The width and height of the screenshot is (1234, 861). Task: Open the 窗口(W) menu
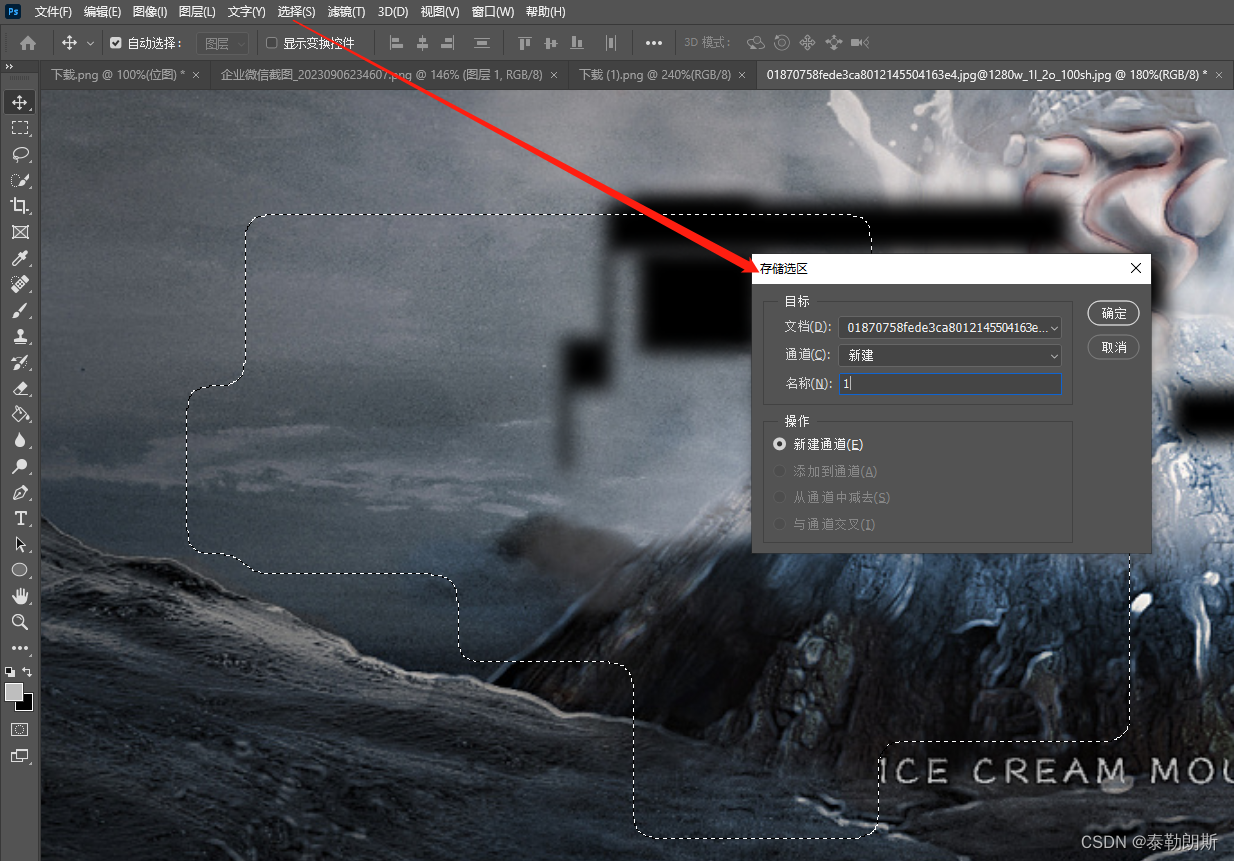(x=492, y=12)
